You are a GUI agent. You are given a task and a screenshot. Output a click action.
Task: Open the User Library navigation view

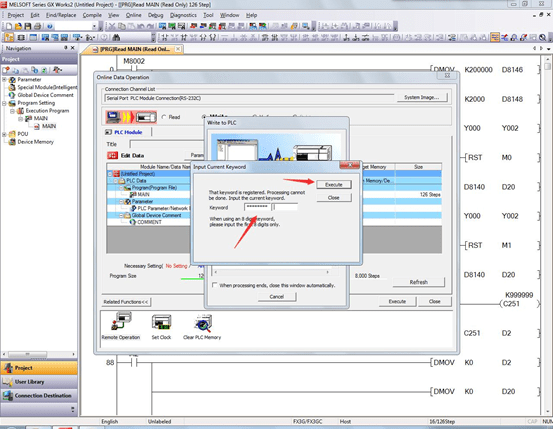click(x=39, y=382)
